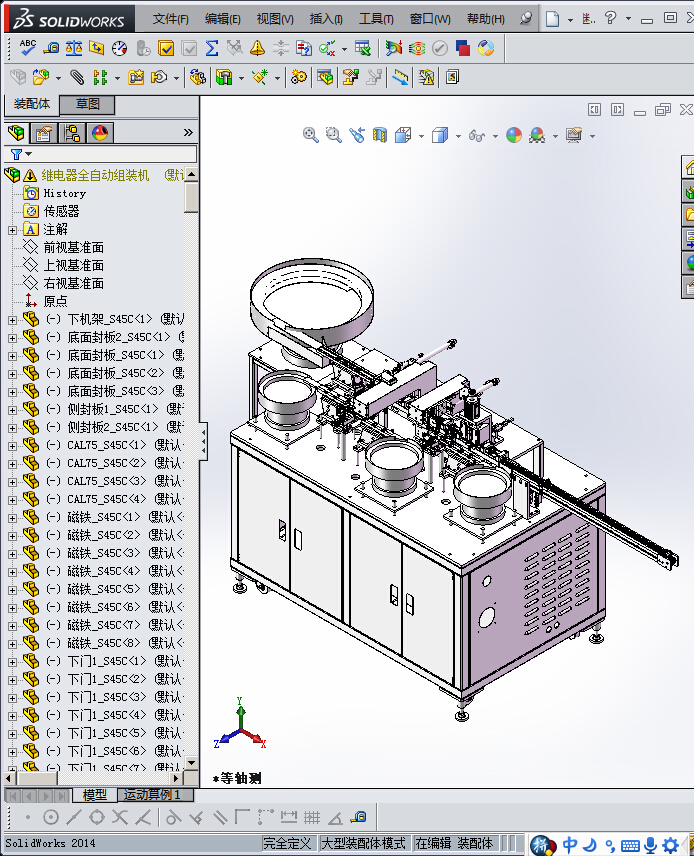694x856 pixels.
Task: Click the Zoom to Fit magnifier icon
Action: pyautogui.click(x=311, y=135)
